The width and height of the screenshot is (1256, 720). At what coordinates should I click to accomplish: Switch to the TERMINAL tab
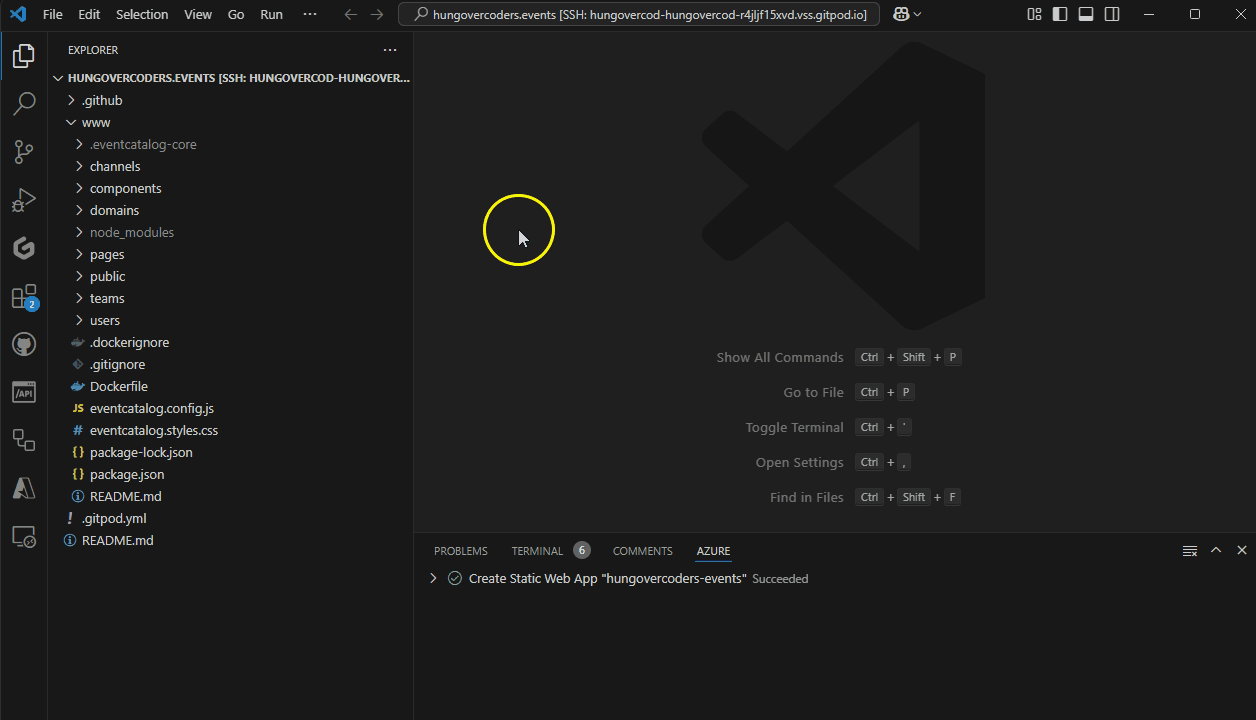pos(537,551)
